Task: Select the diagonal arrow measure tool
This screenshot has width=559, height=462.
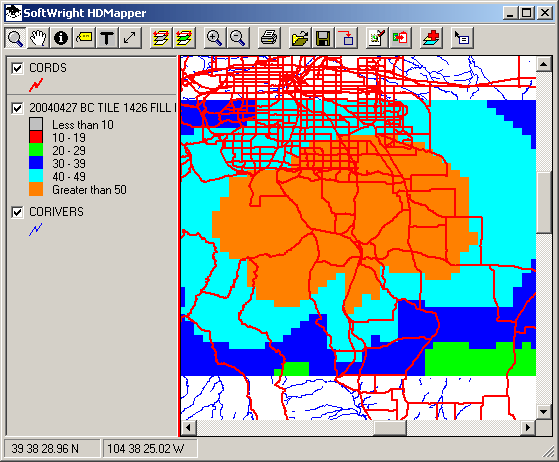Action: [130, 38]
